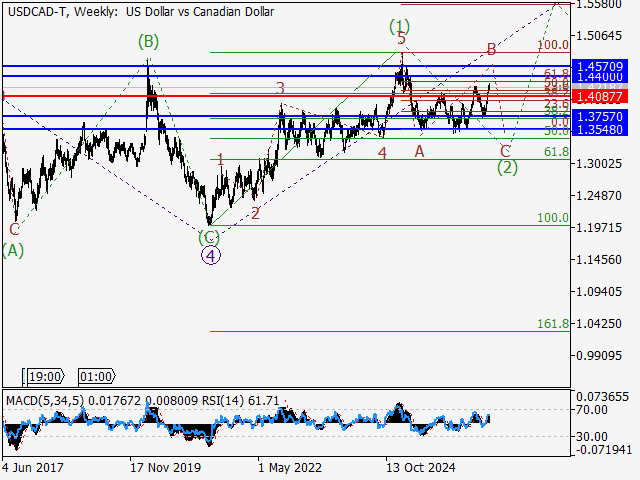The width and height of the screenshot is (640, 480).
Task: Click the red wave A label
Action: tap(420, 152)
